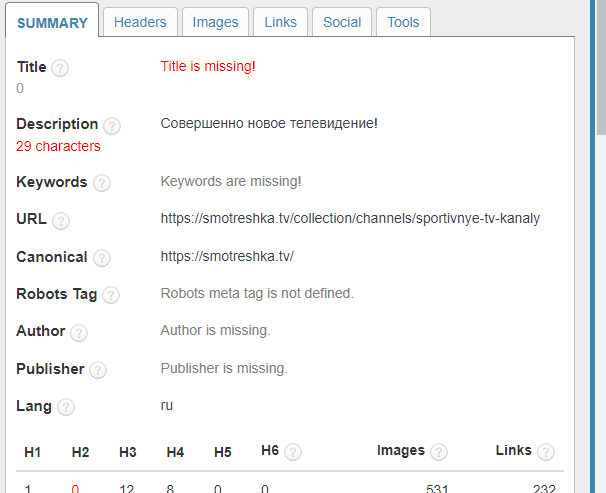Screen dimensions: 606x493
Task: Go to the Links tab
Action: pos(280,22)
